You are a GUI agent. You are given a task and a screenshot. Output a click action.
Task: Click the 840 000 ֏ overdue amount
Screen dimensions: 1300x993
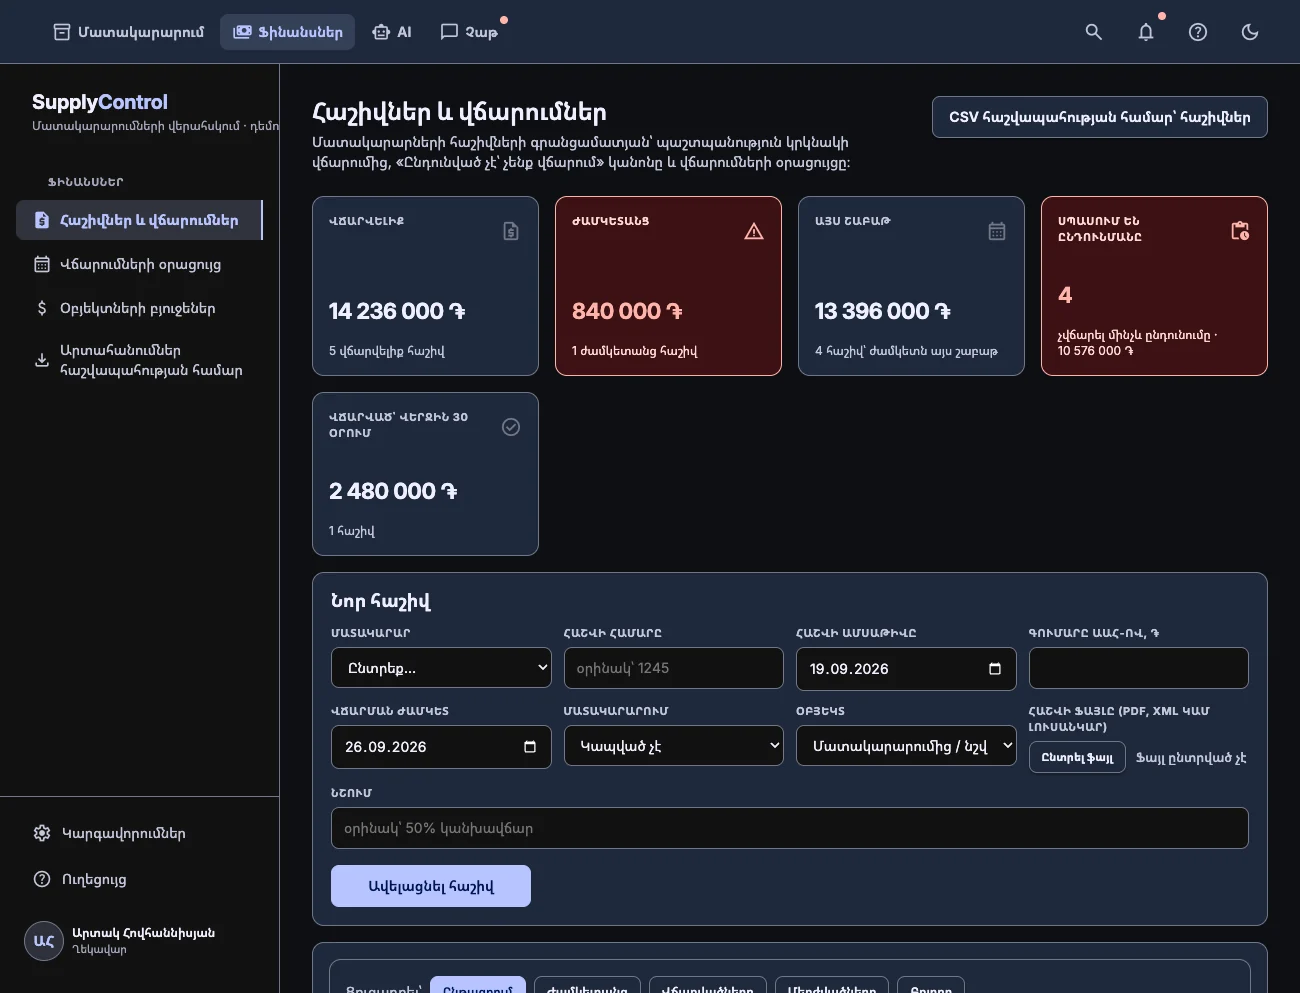click(x=627, y=311)
